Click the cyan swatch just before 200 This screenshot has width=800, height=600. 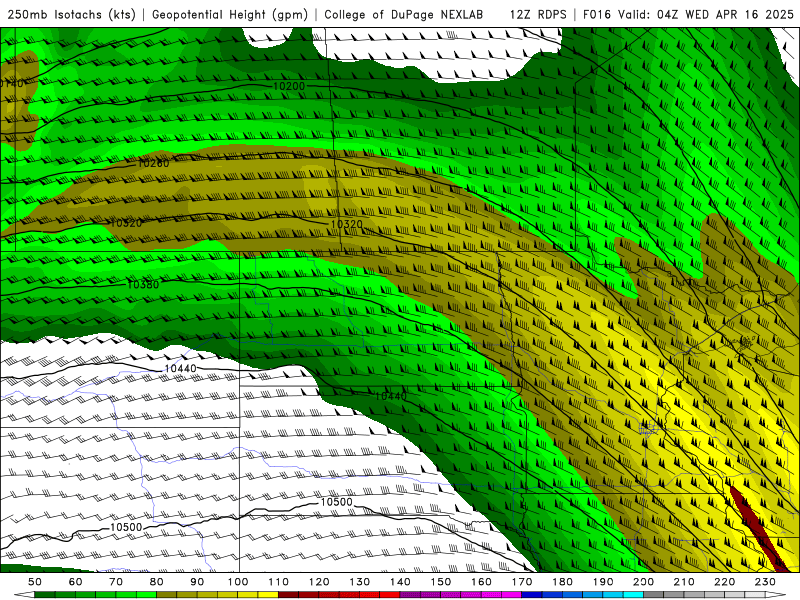point(633,595)
